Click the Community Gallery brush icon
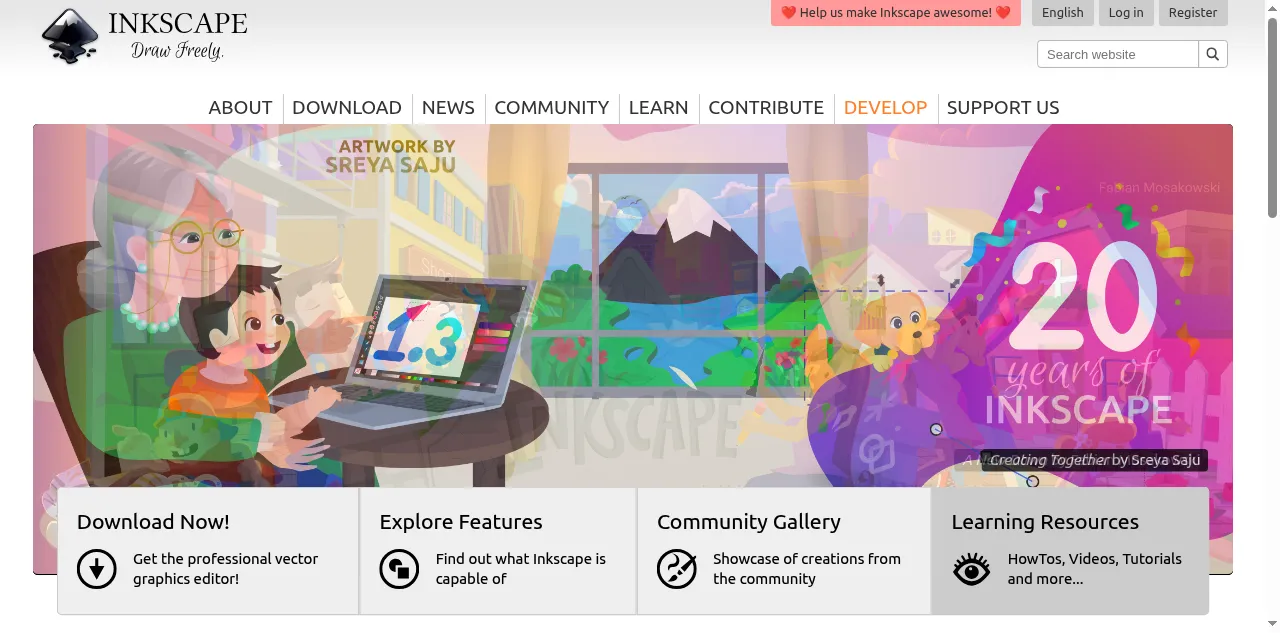 point(677,569)
